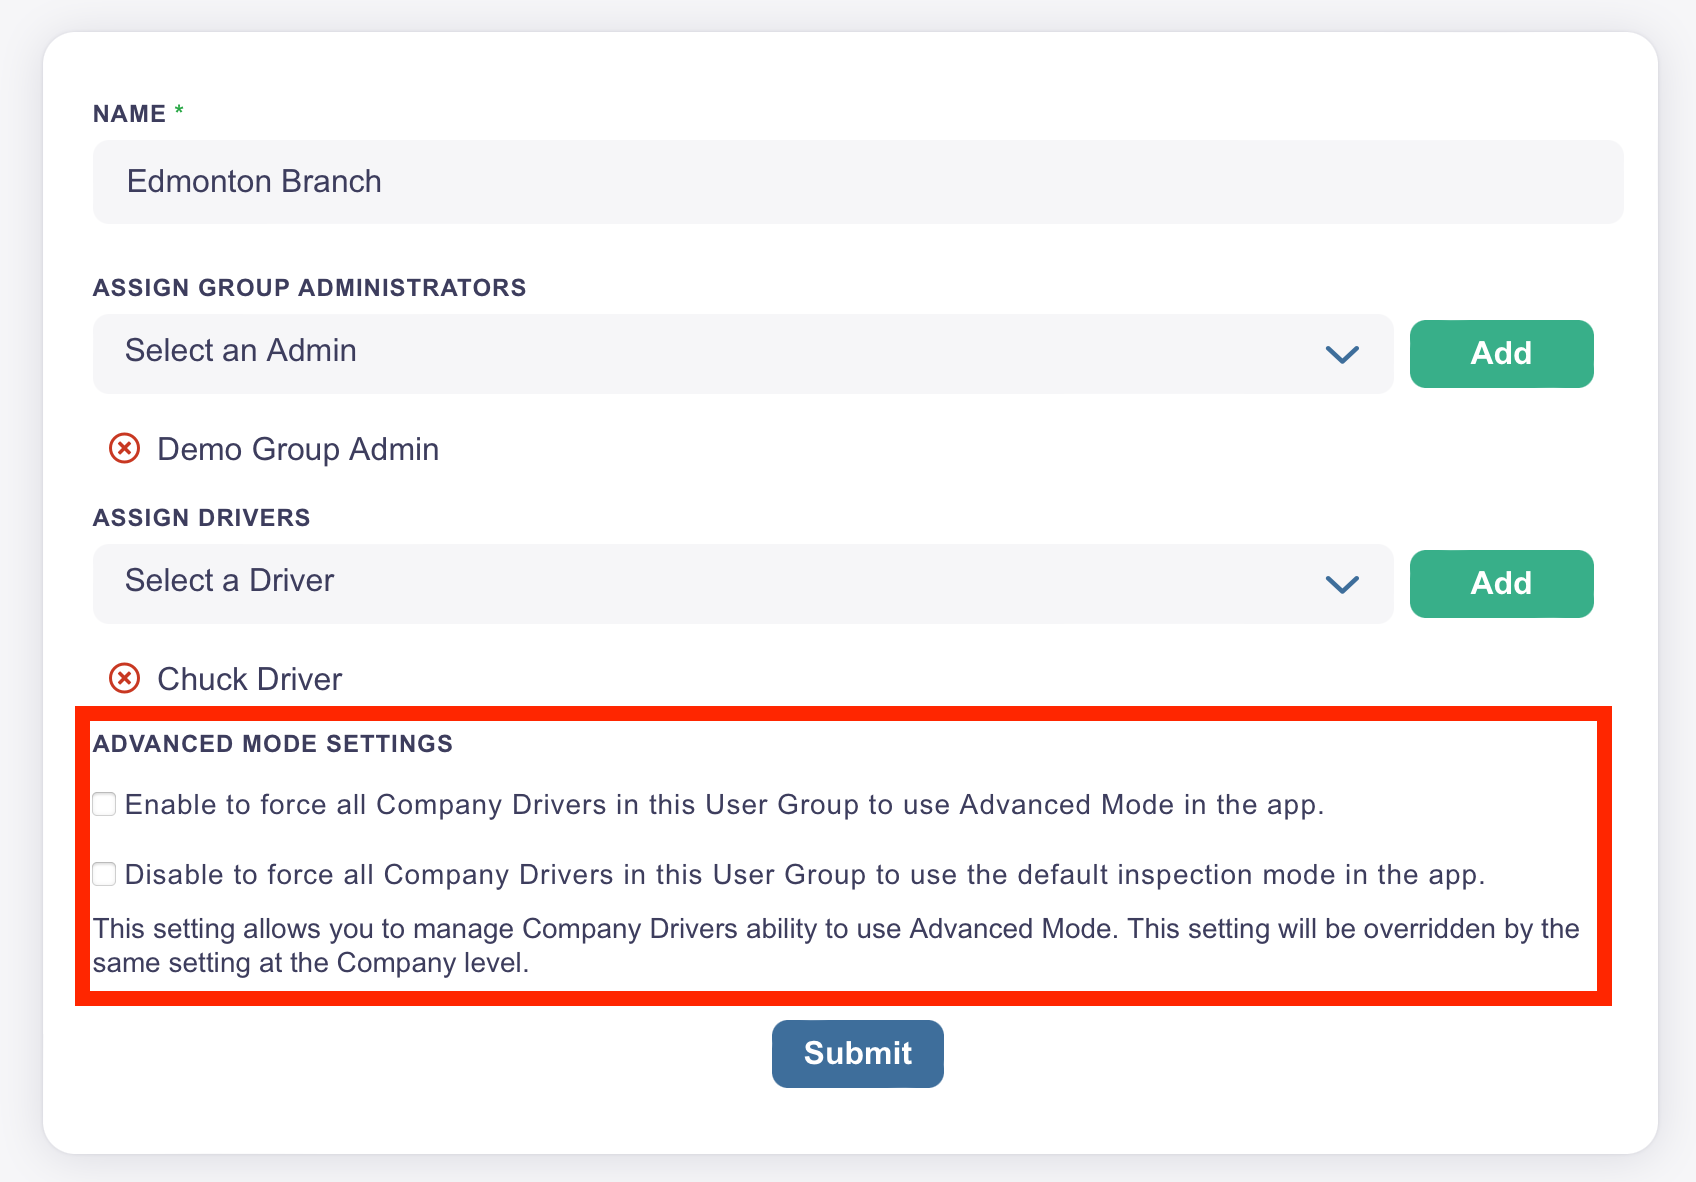
Task: Open the Select an Admin dropdown
Action: 743,354
